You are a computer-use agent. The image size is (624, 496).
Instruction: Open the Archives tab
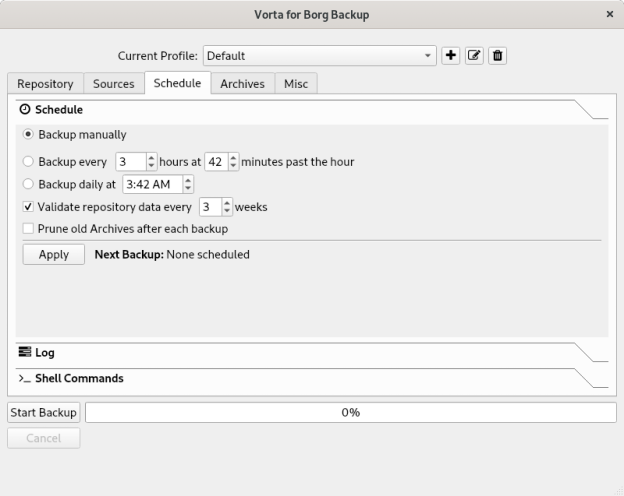pyautogui.click(x=242, y=84)
